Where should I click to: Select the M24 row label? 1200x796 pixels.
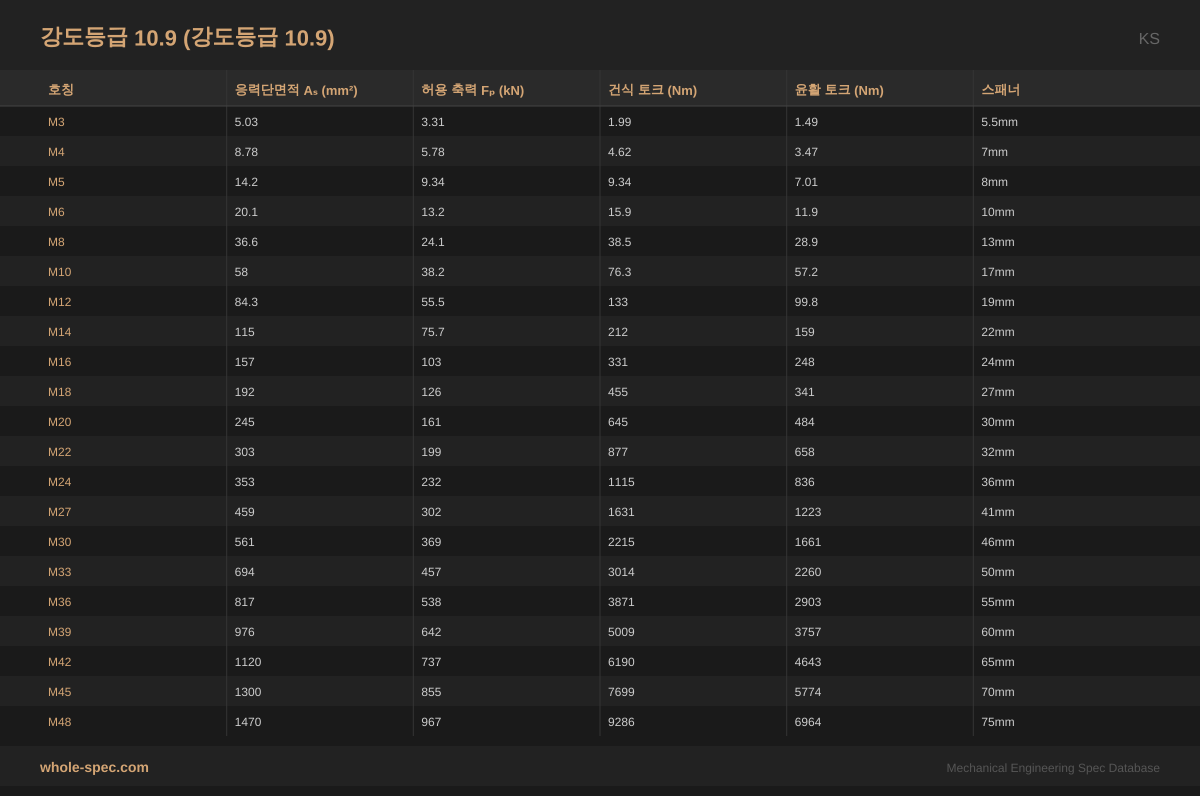click(59, 482)
